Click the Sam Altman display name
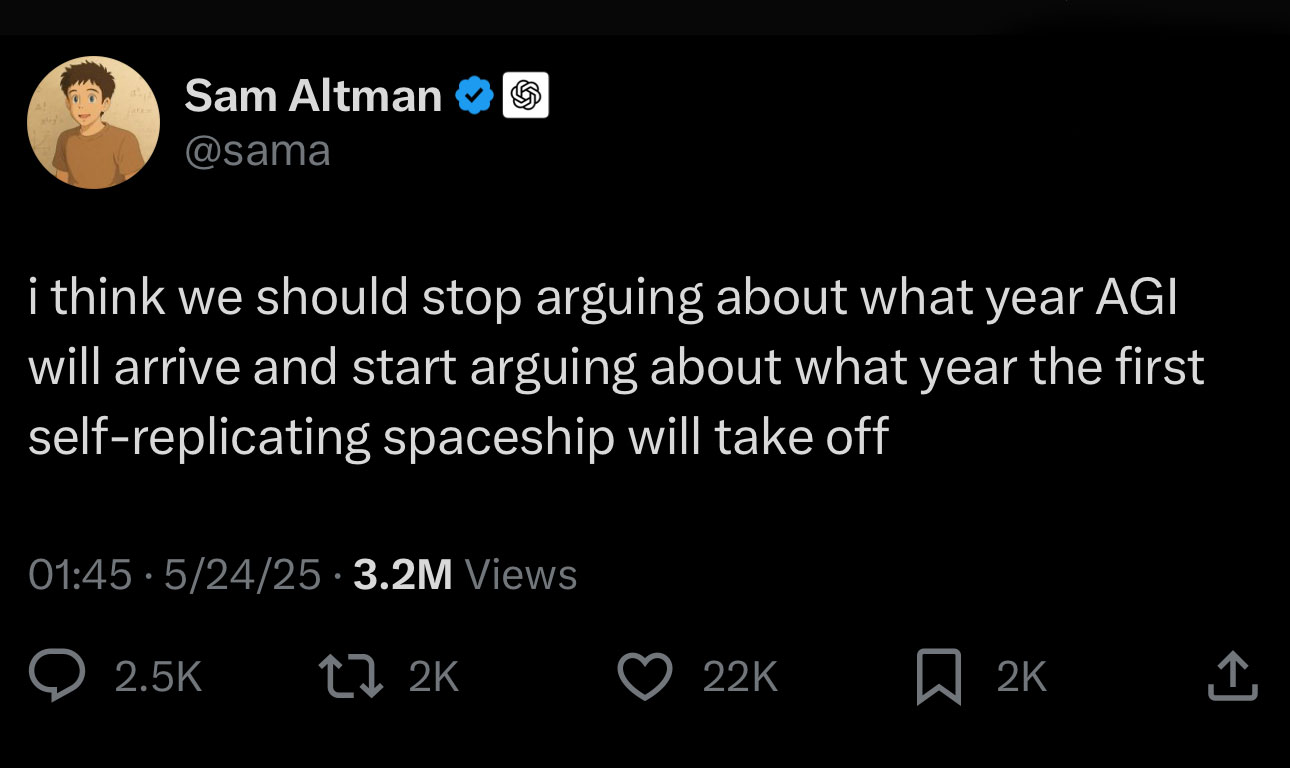This screenshot has width=1290, height=768. click(312, 96)
